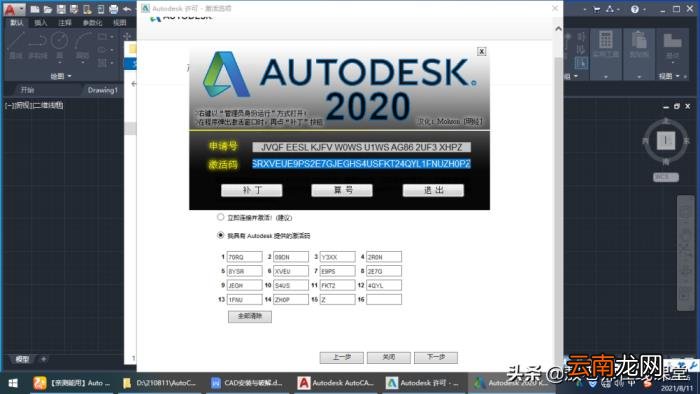
Task: Switch to the Drawing1 file tab
Action: pyautogui.click(x=102, y=90)
